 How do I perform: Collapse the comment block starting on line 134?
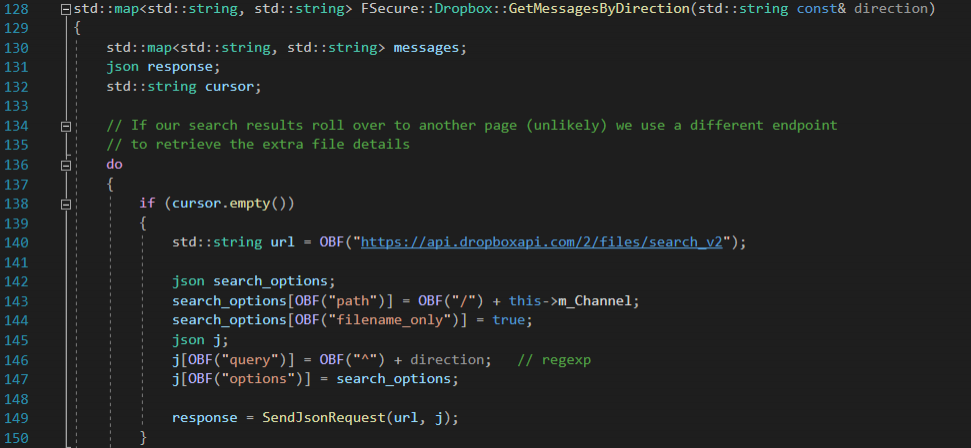tap(66, 126)
